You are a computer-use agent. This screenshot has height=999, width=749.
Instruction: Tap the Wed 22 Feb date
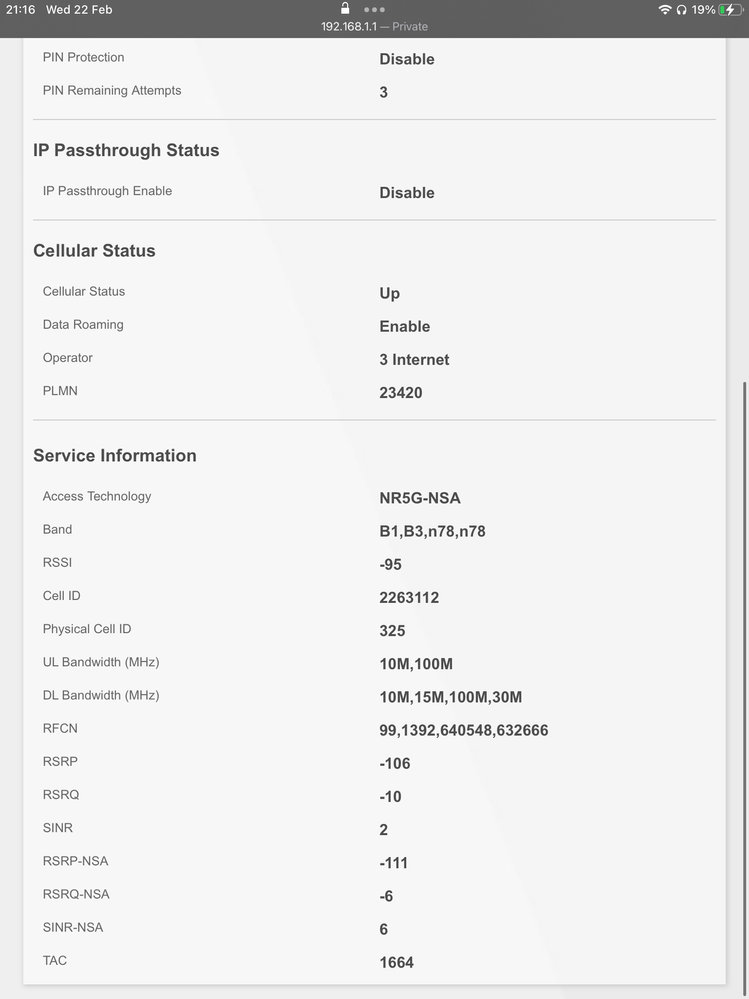pyautogui.click(x=79, y=10)
